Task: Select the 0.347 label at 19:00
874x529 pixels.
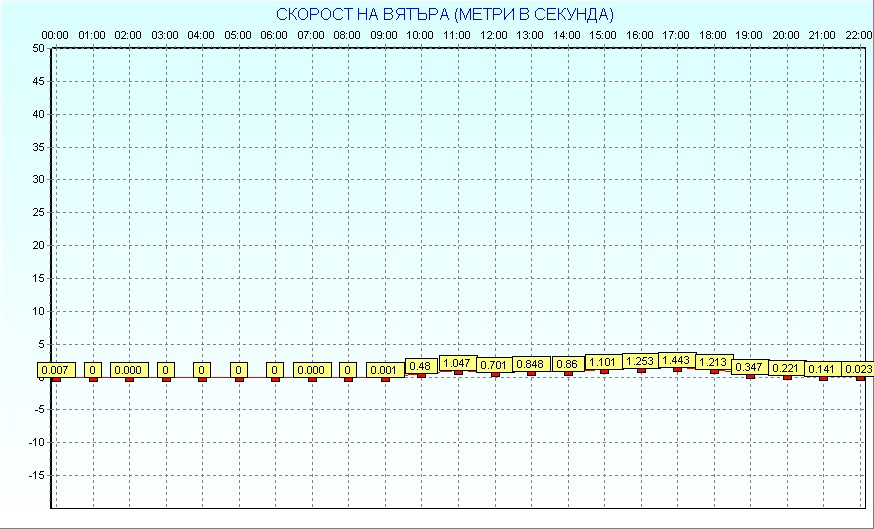Action: (x=749, y=367)
